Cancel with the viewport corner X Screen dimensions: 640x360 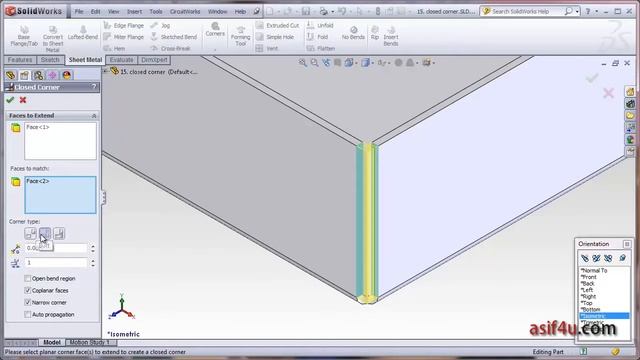[x=608, y=93]
